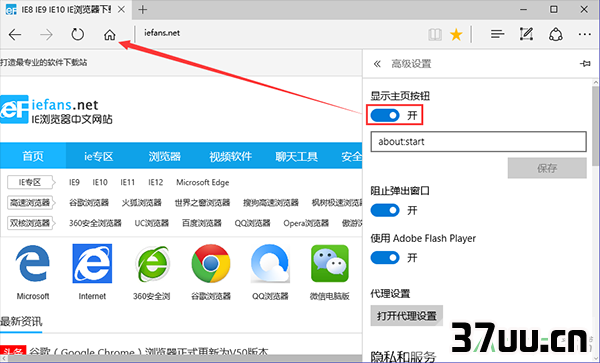
Task: Open the Opera浏览器 link
Action: (306, 223)
